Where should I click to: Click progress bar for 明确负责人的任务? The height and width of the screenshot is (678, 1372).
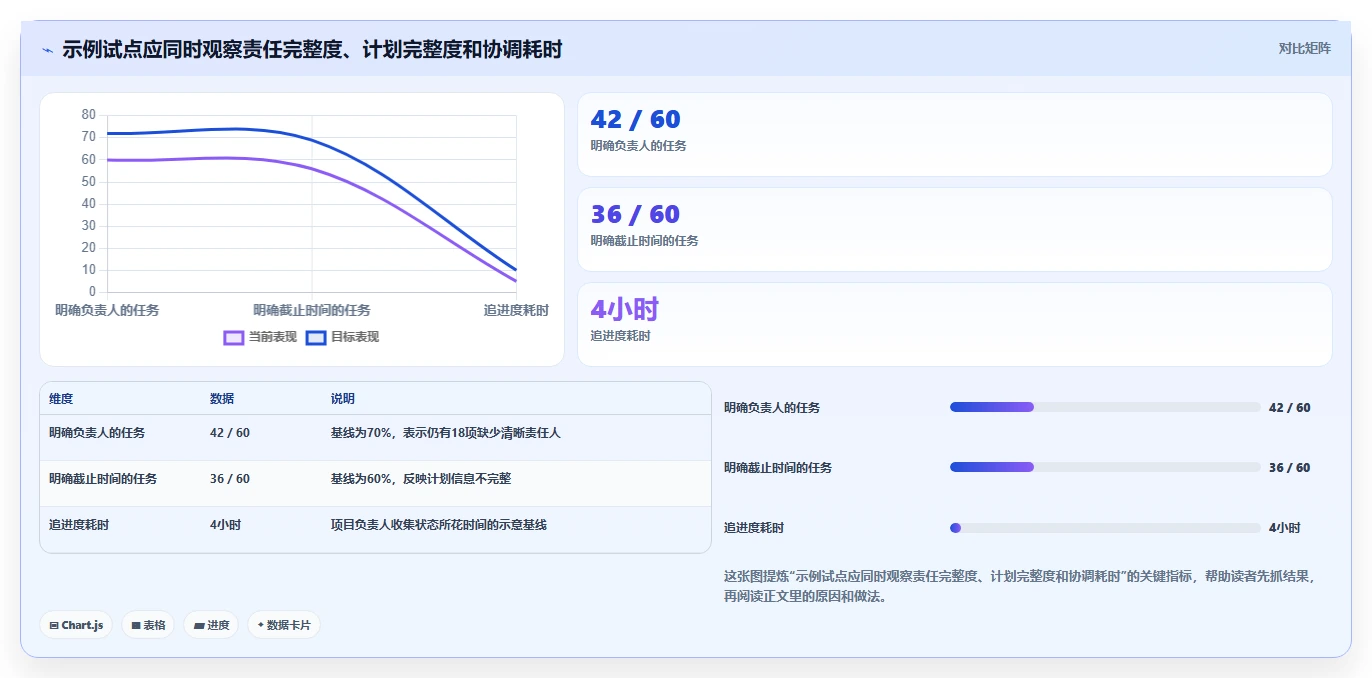point(1105,407)
